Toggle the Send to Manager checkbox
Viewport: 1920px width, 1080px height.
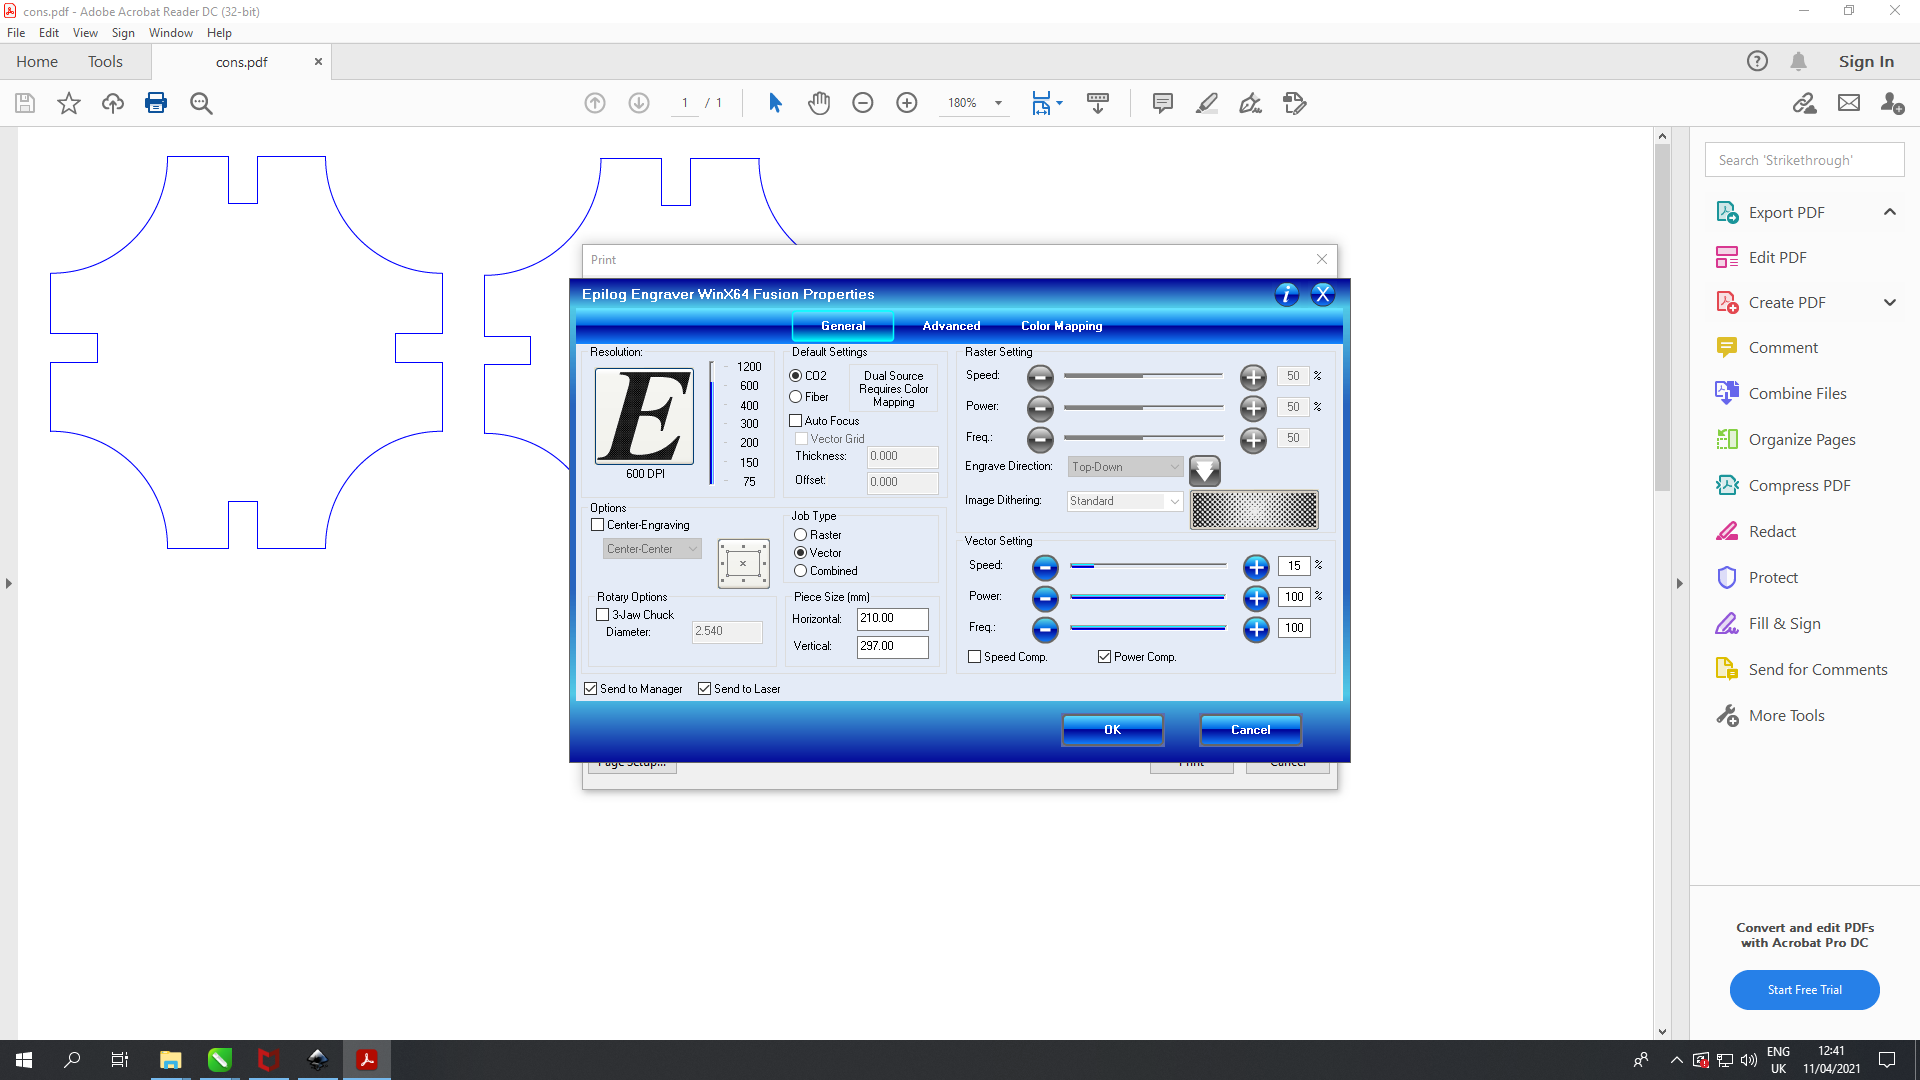tap(591, 689)
